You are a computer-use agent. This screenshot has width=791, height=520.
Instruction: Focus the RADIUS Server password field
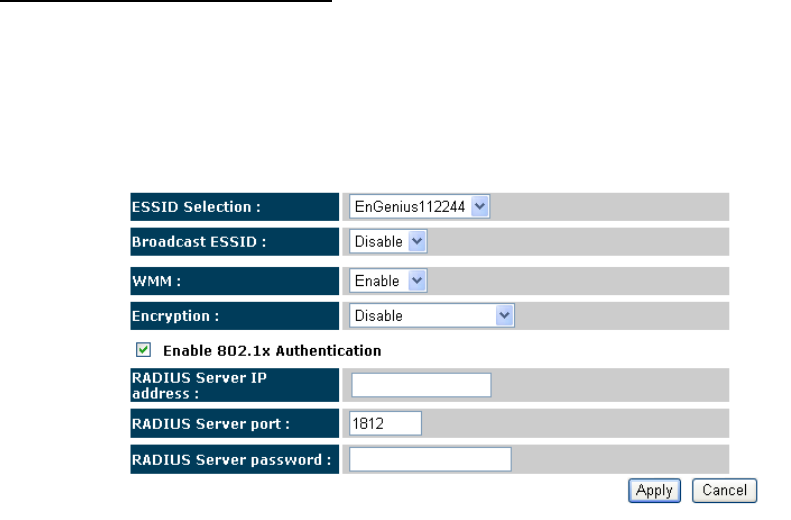pyautogui.click(x=430, y=459)
